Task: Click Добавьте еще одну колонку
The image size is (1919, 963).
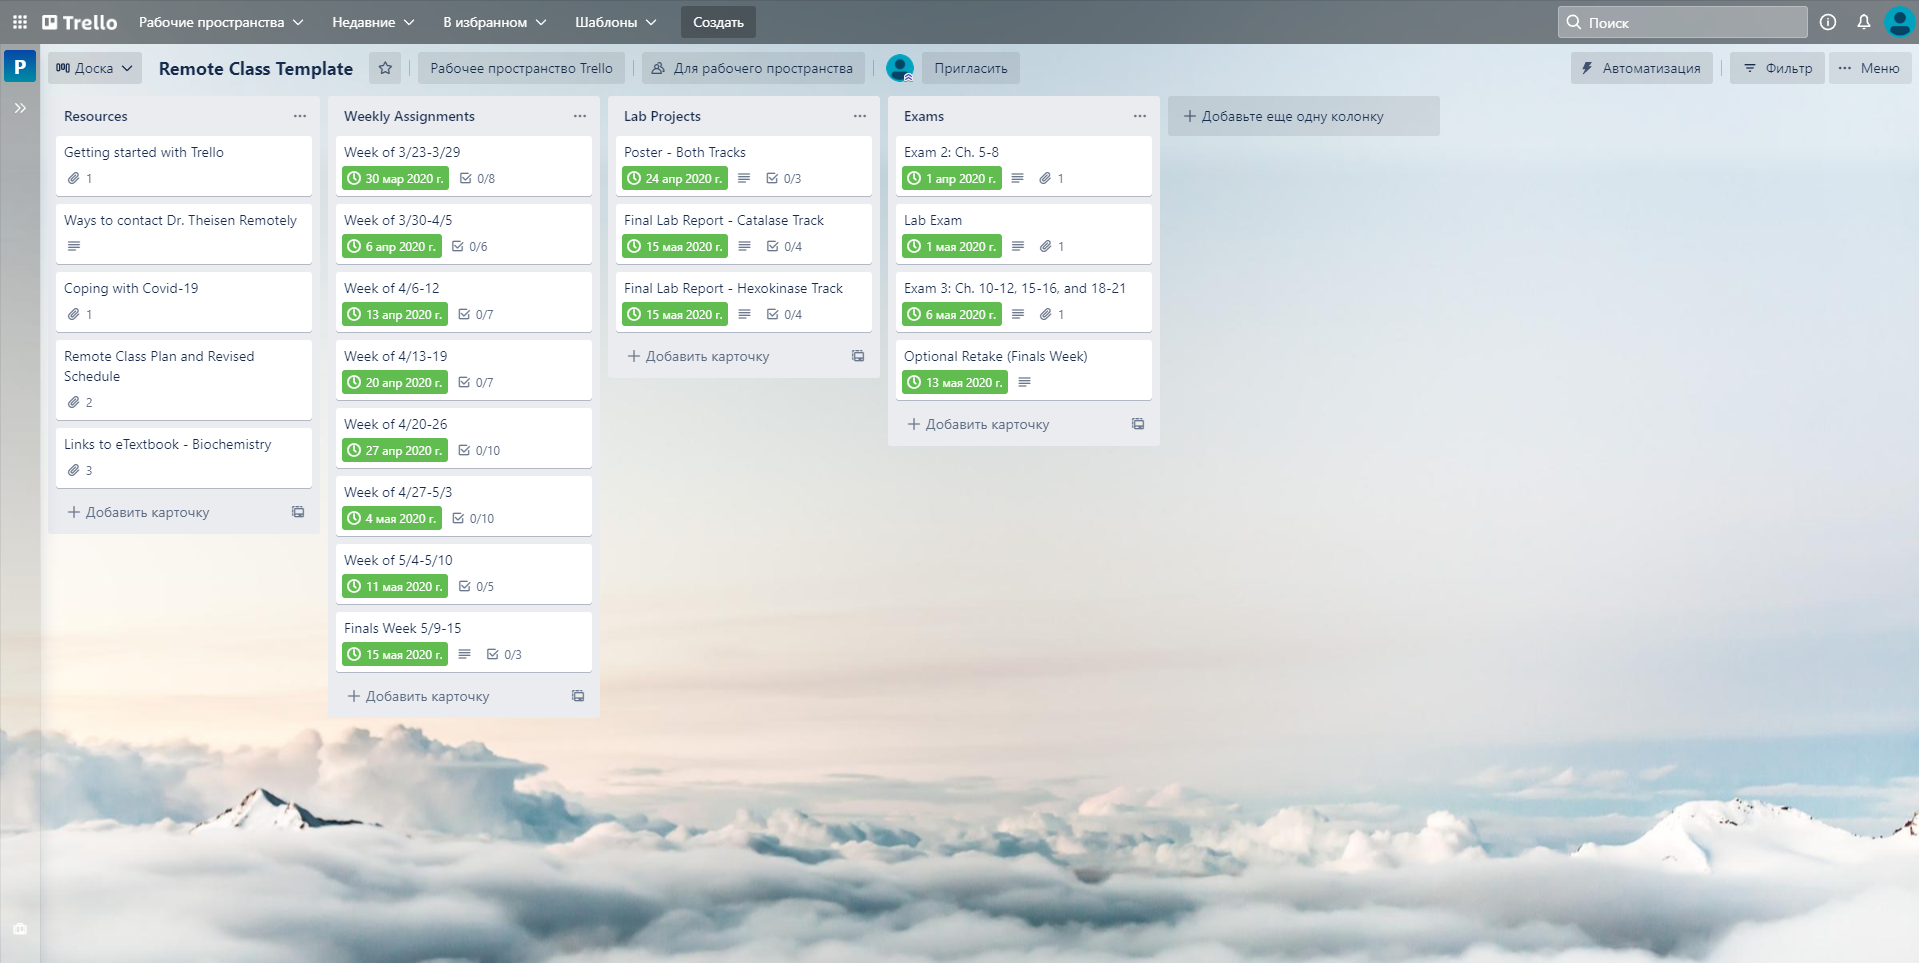Action: tap(1304, 116)
